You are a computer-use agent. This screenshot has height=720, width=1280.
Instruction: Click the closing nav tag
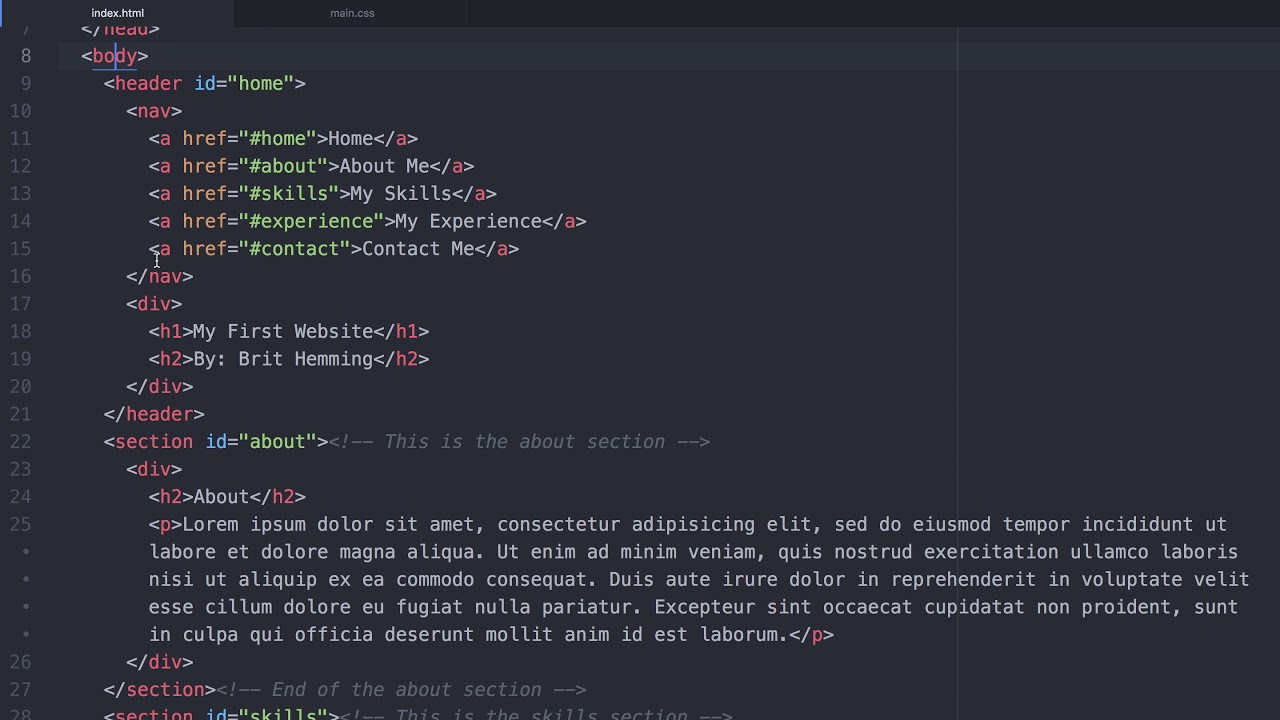160,277
